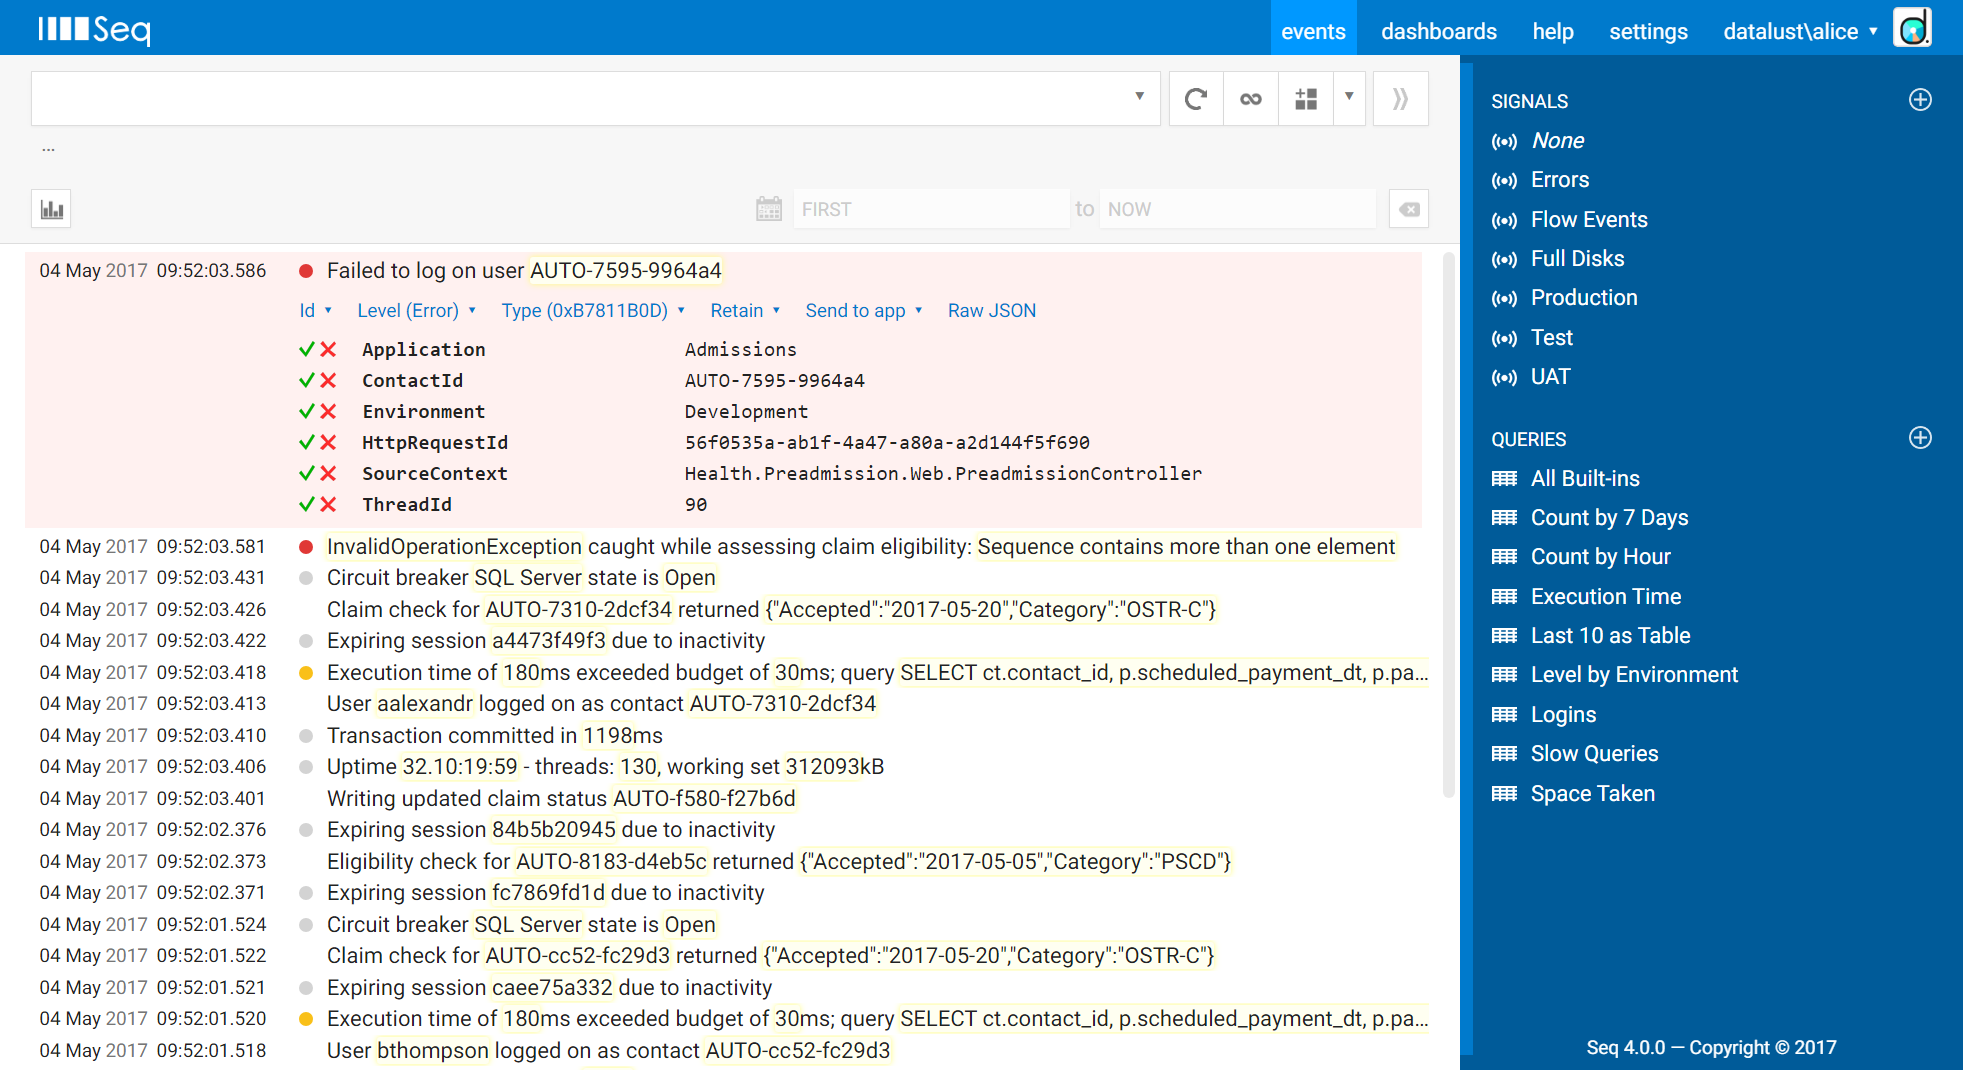Click the events list vertical scrollbar

tap(1448, 525)
